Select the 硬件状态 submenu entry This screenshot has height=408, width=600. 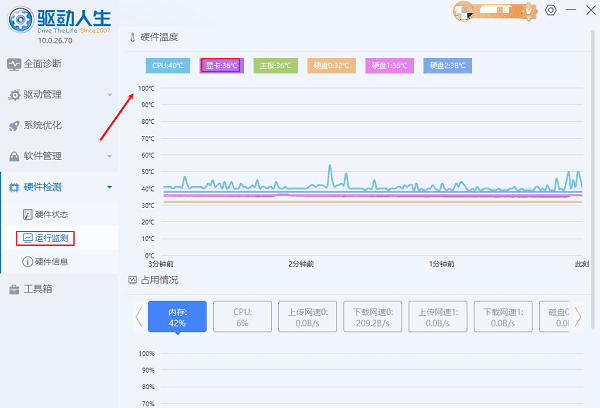59,214
